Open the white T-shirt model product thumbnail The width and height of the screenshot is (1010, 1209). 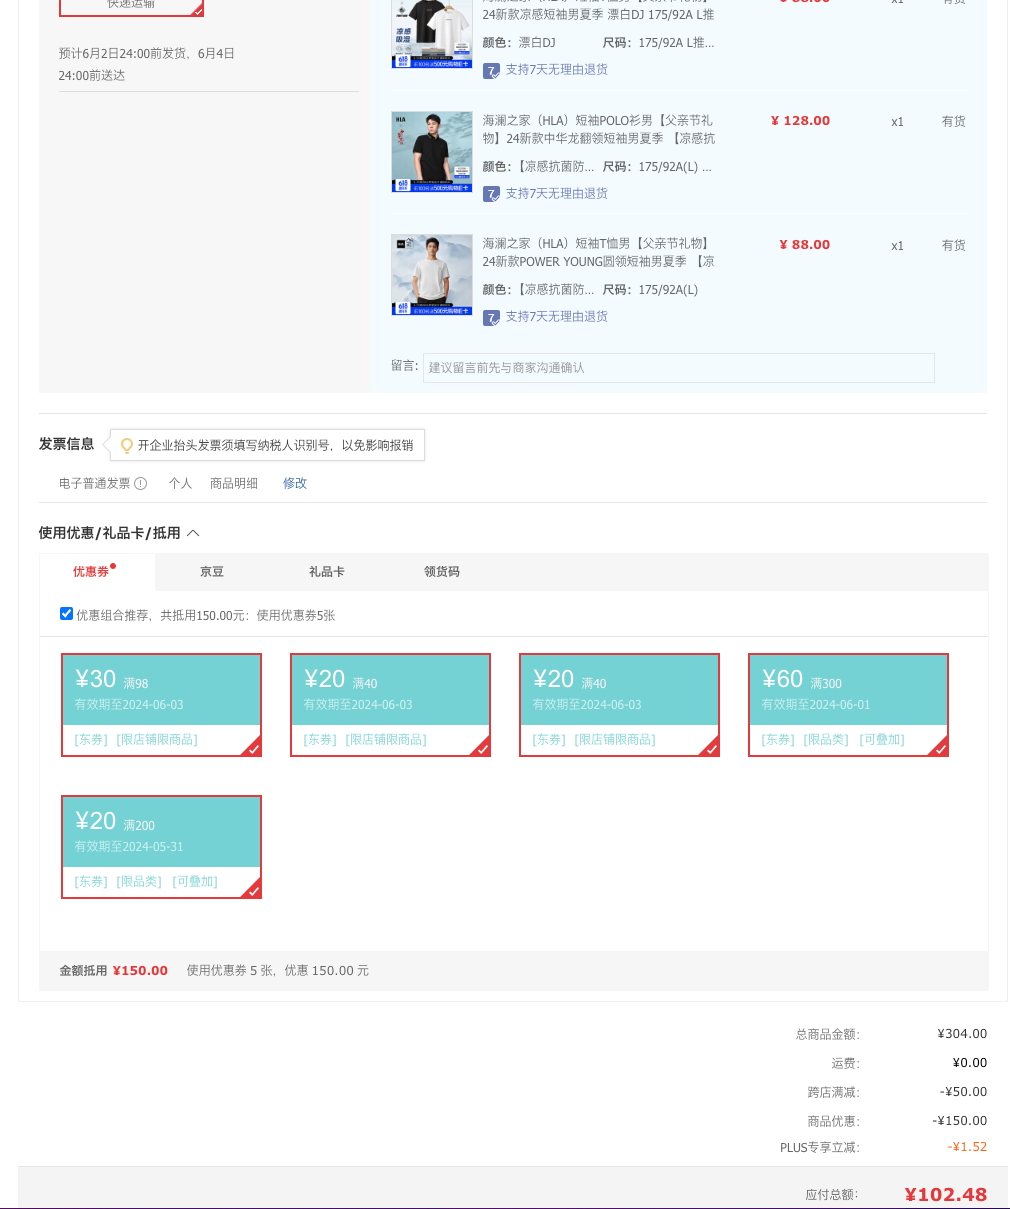pos(432,275)
